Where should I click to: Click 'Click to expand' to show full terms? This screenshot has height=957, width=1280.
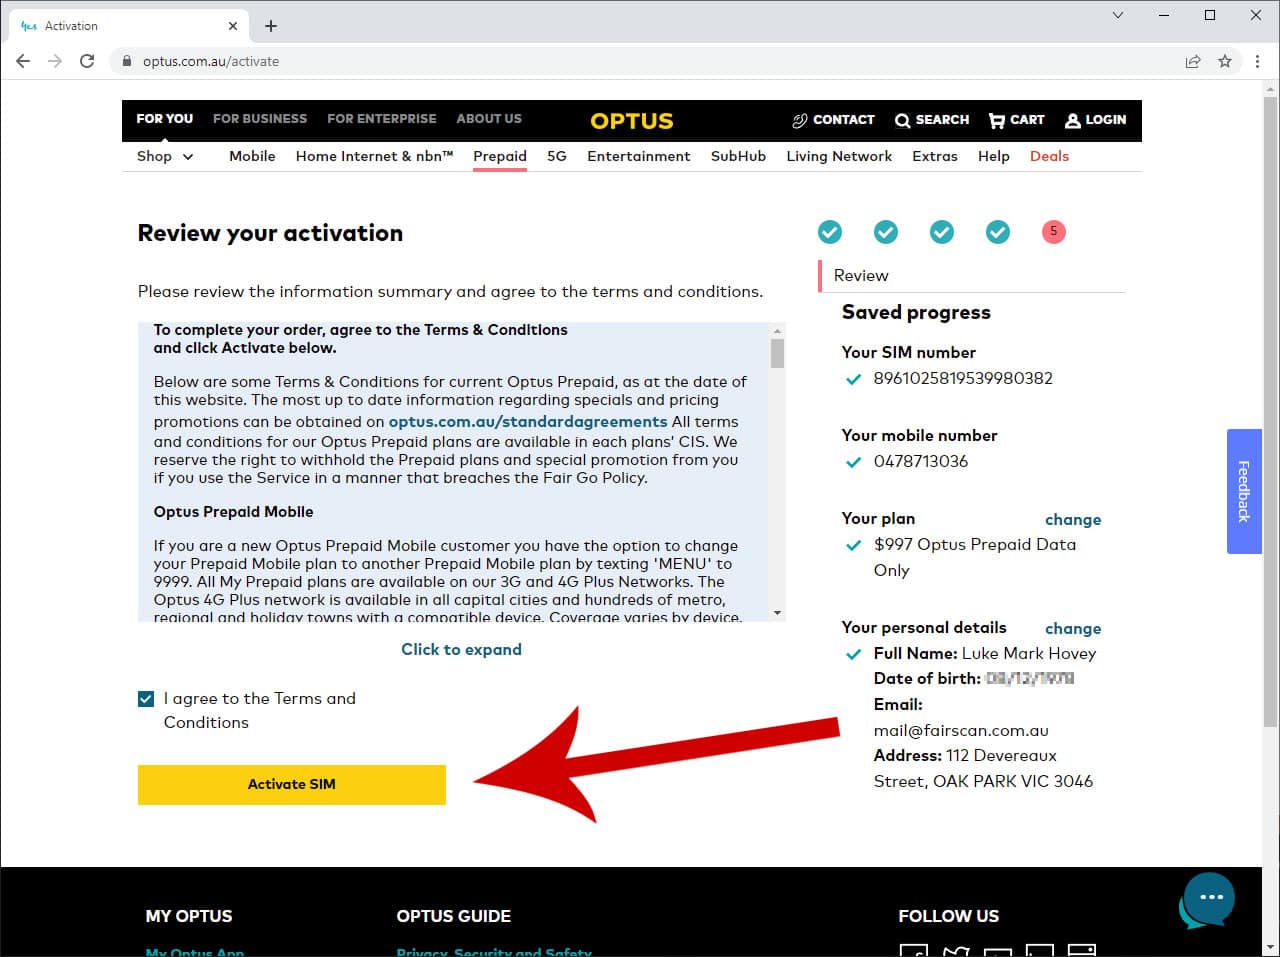click(461, 649)
